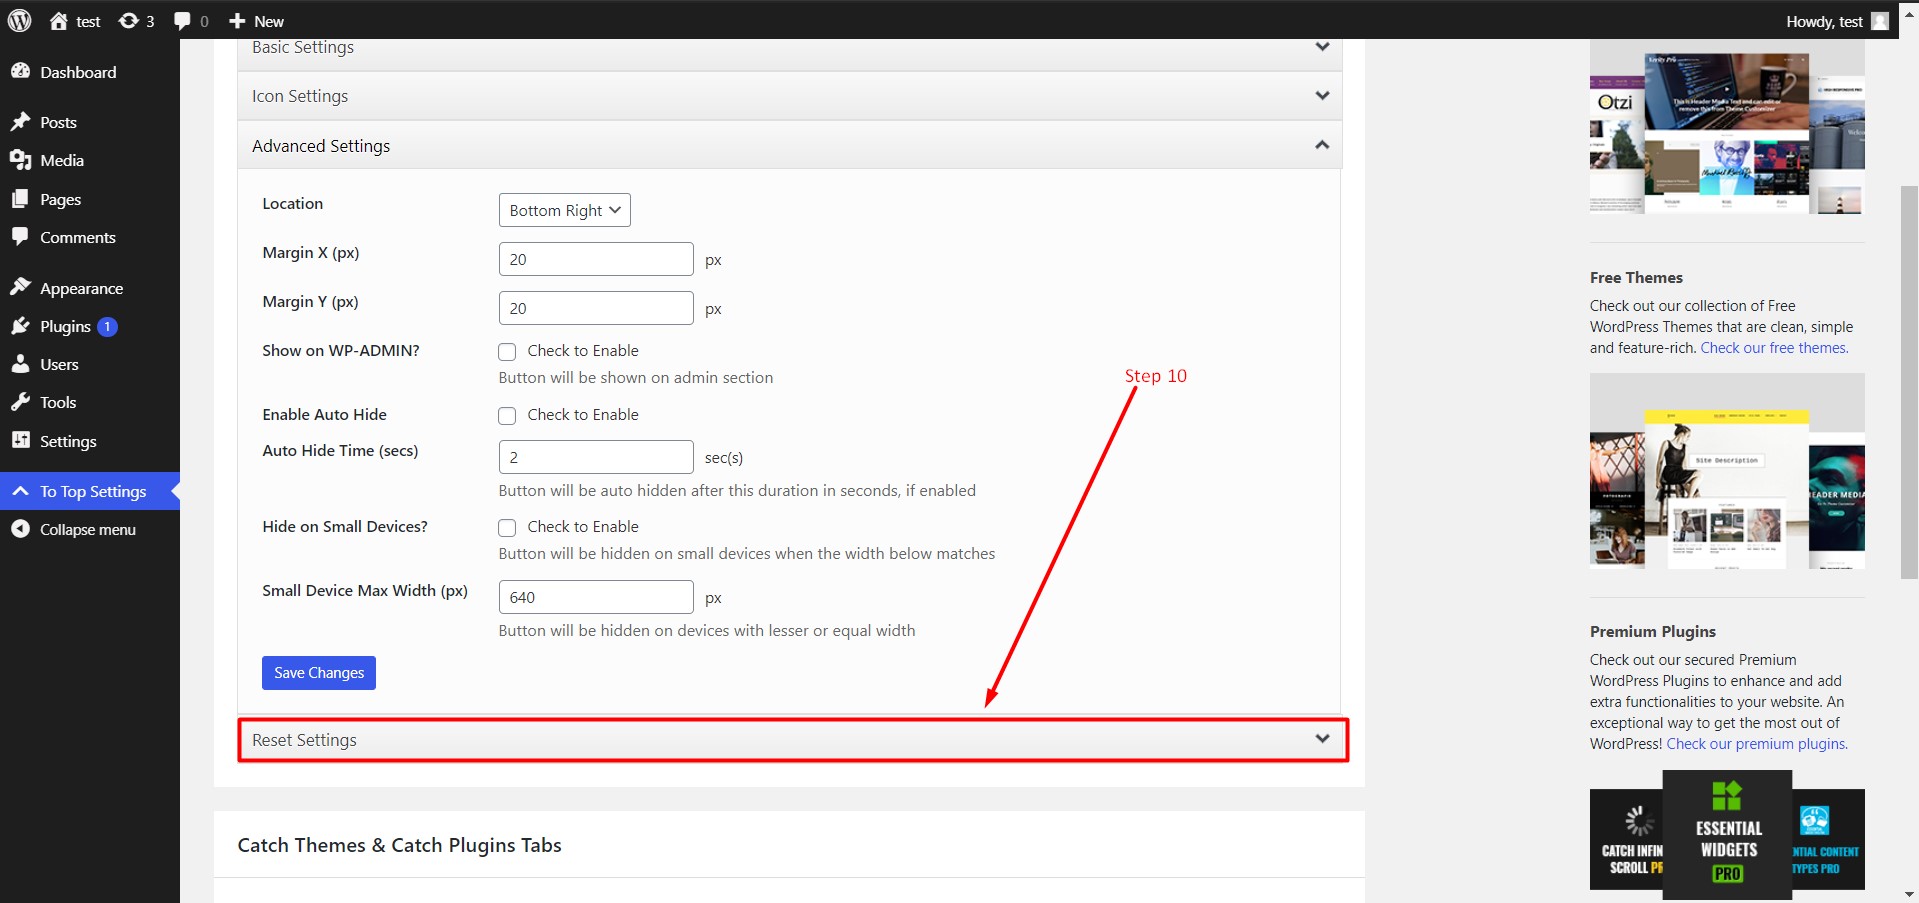Click the user avatar beside Howdy, test
This screenshot has width=1919, height=903.
pos(1880,21)
